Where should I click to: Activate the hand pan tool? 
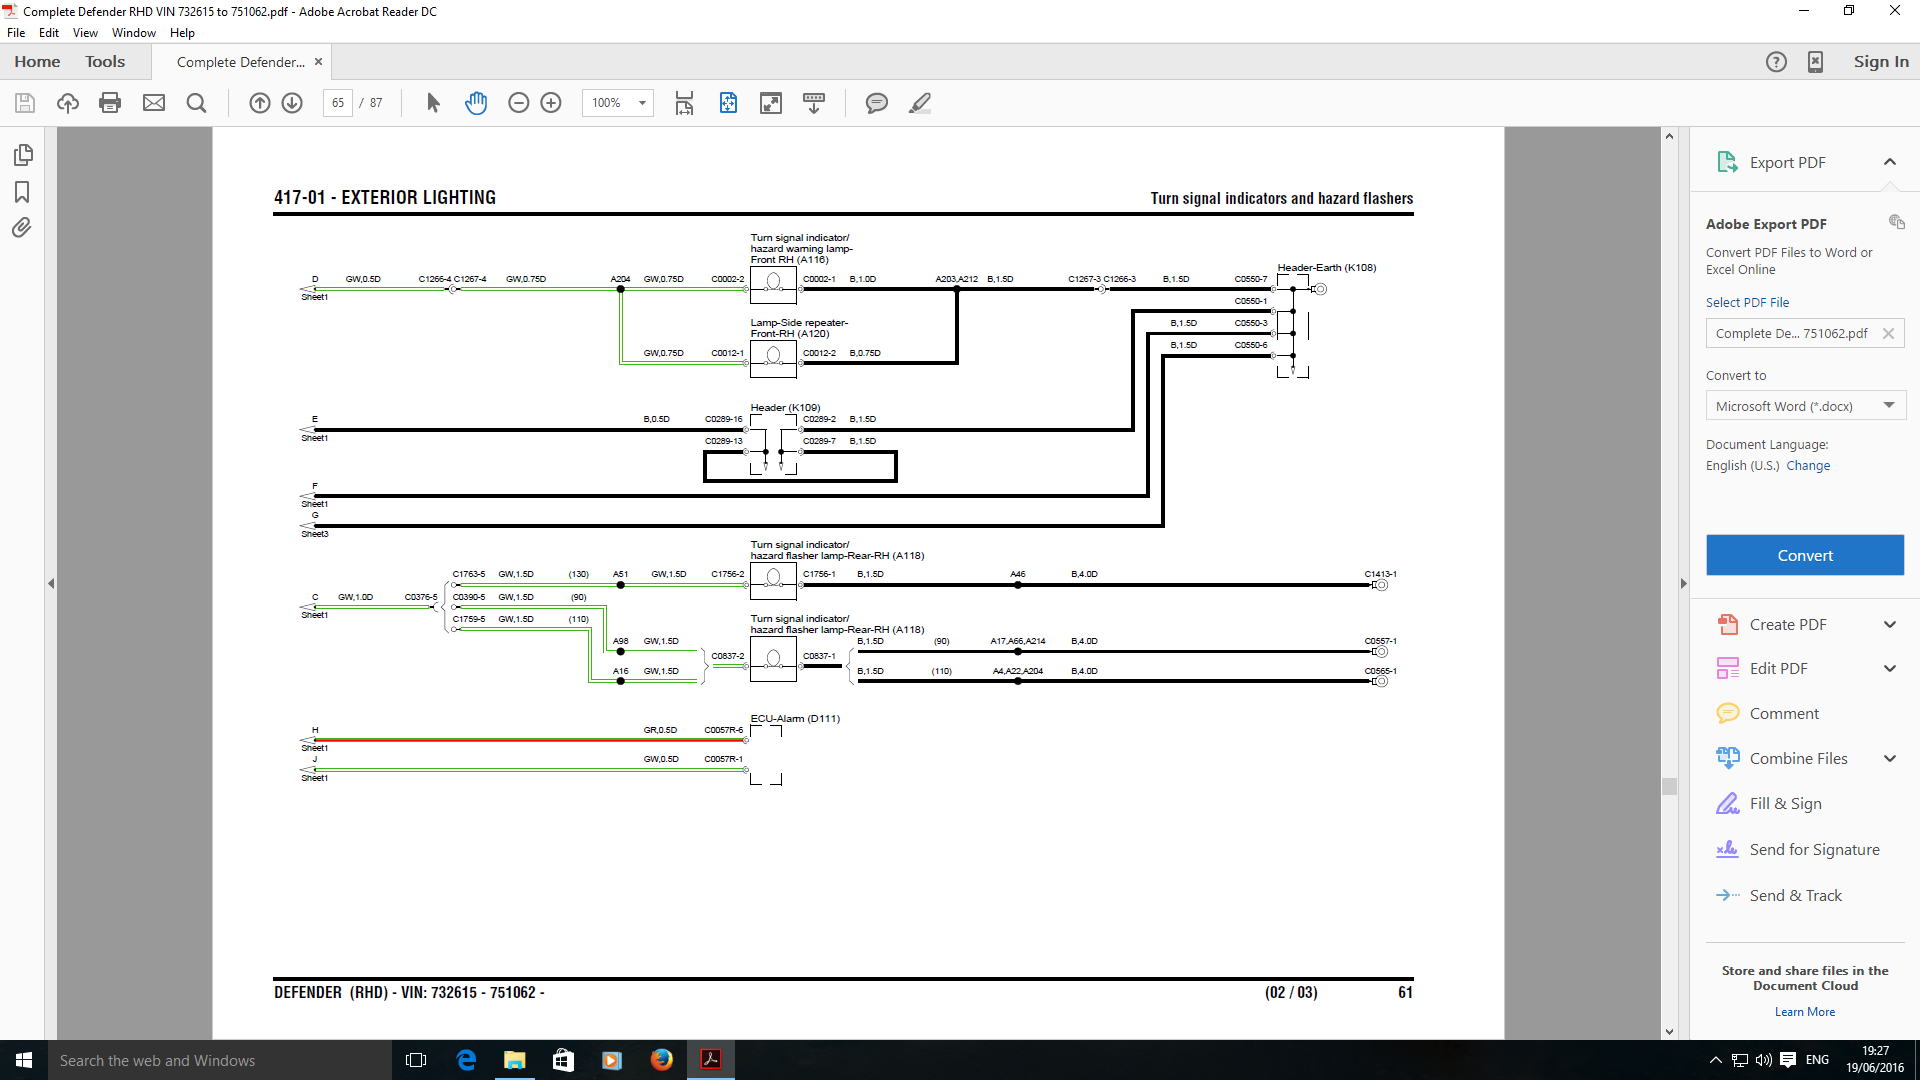[x=476, y=103]
